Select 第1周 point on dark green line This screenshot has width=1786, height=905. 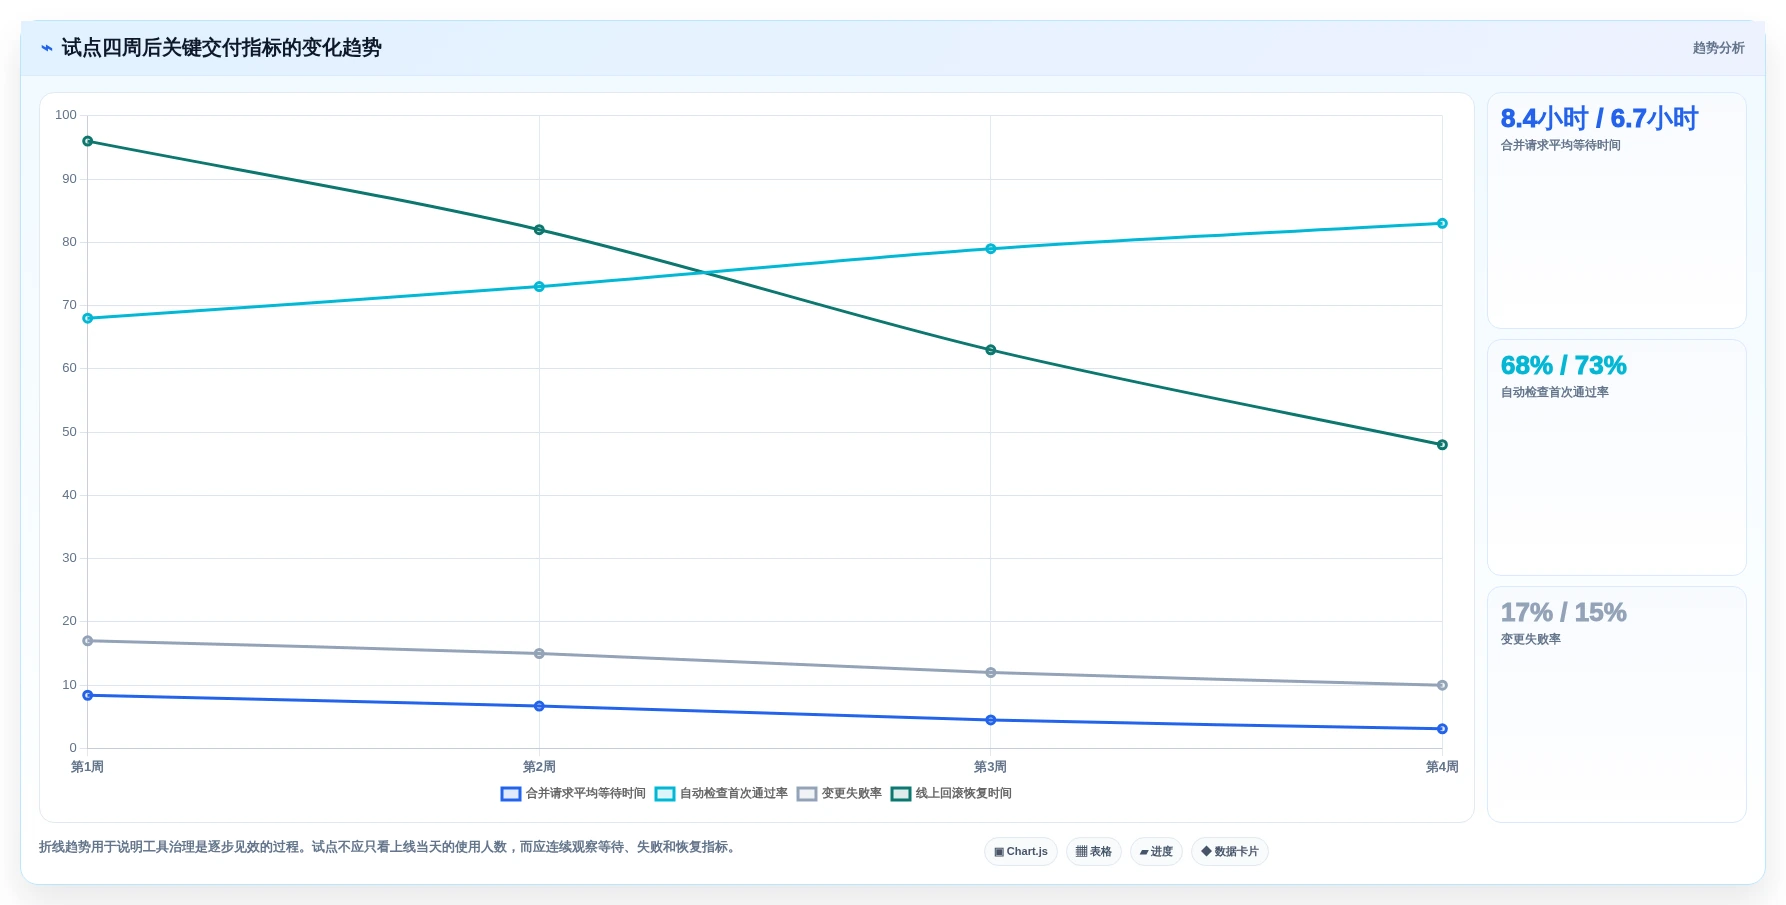coord(88,142)
